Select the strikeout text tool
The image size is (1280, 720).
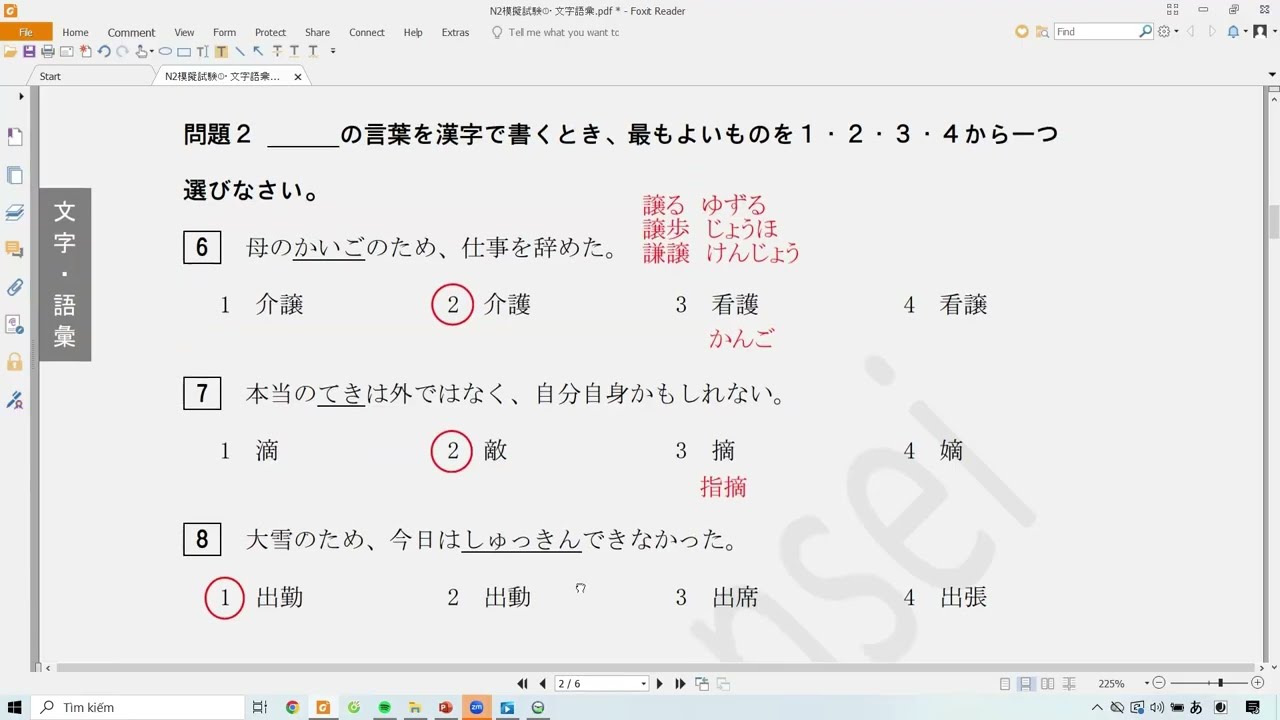point(277,51)
